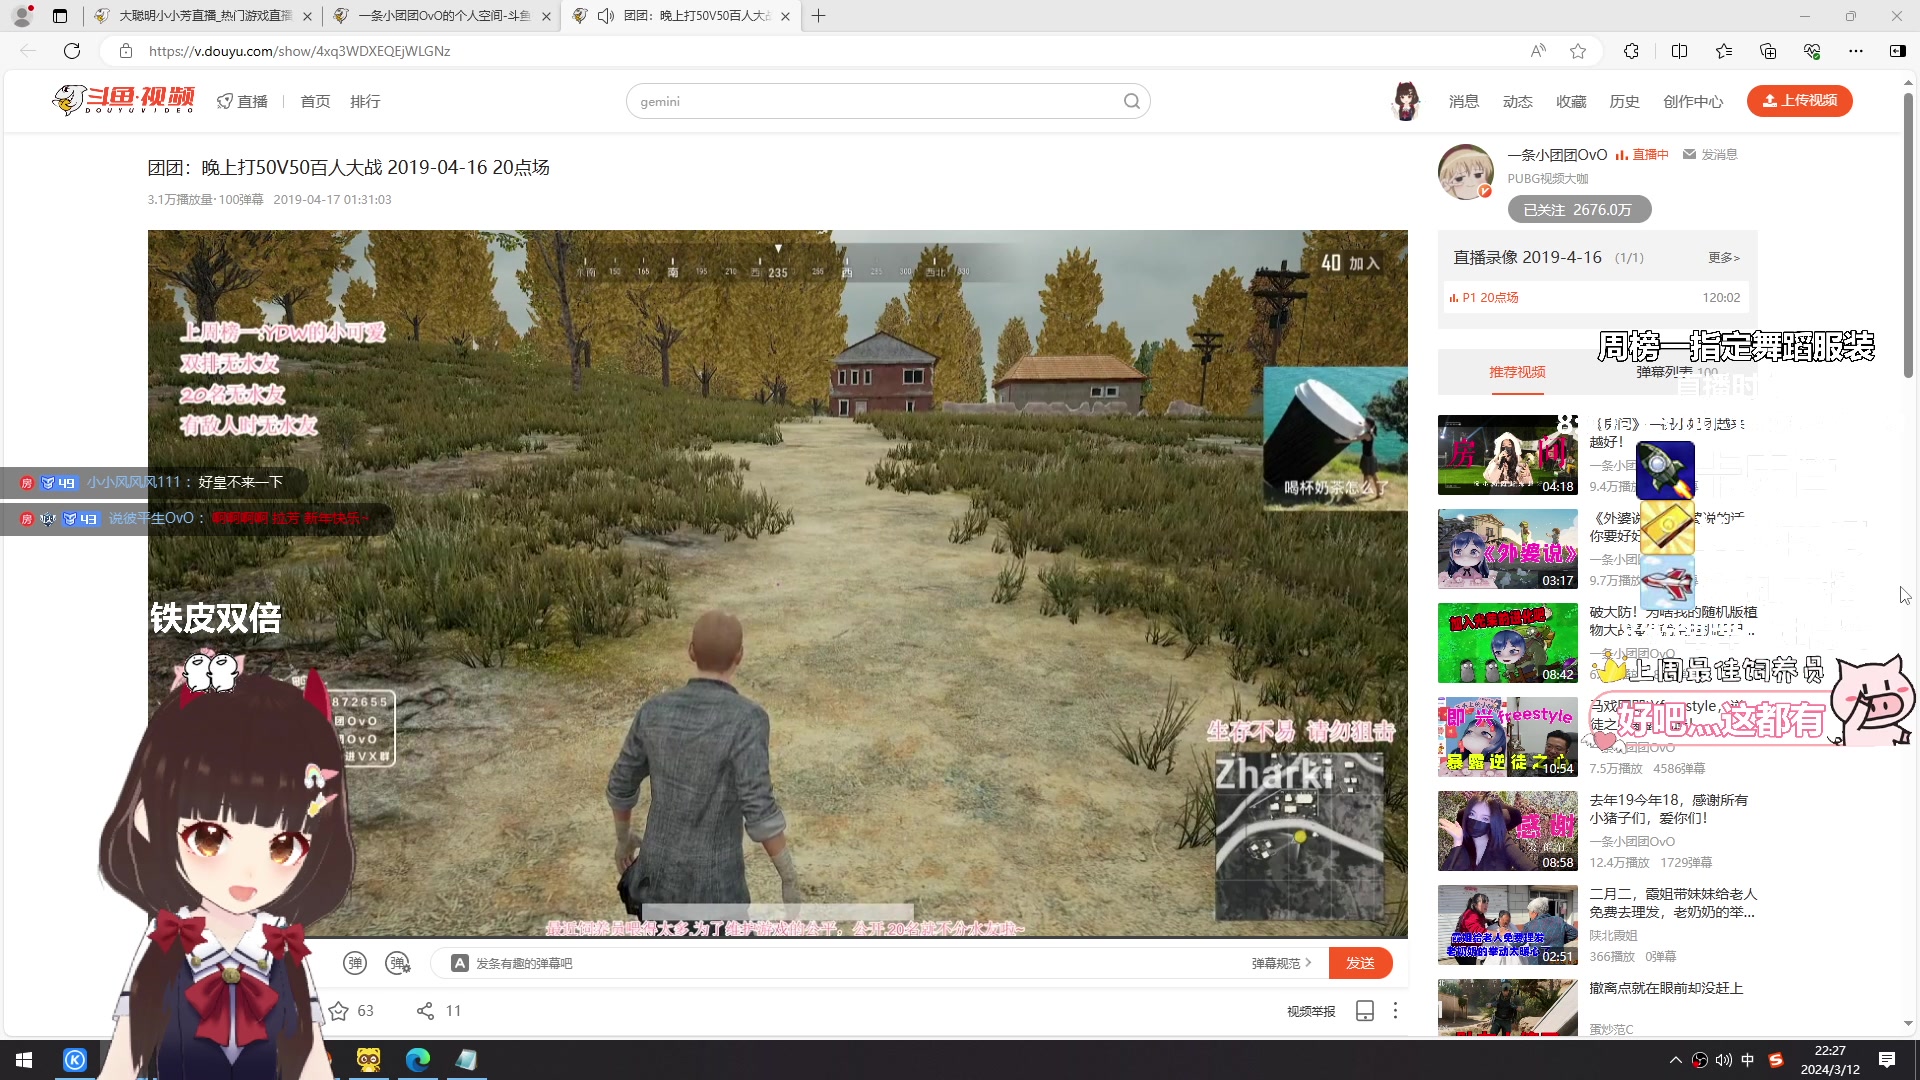The width and height of the screenshot is (1920, 1080).
Task: Open the browser Settings and more menu
Action: coord(1856,51)
